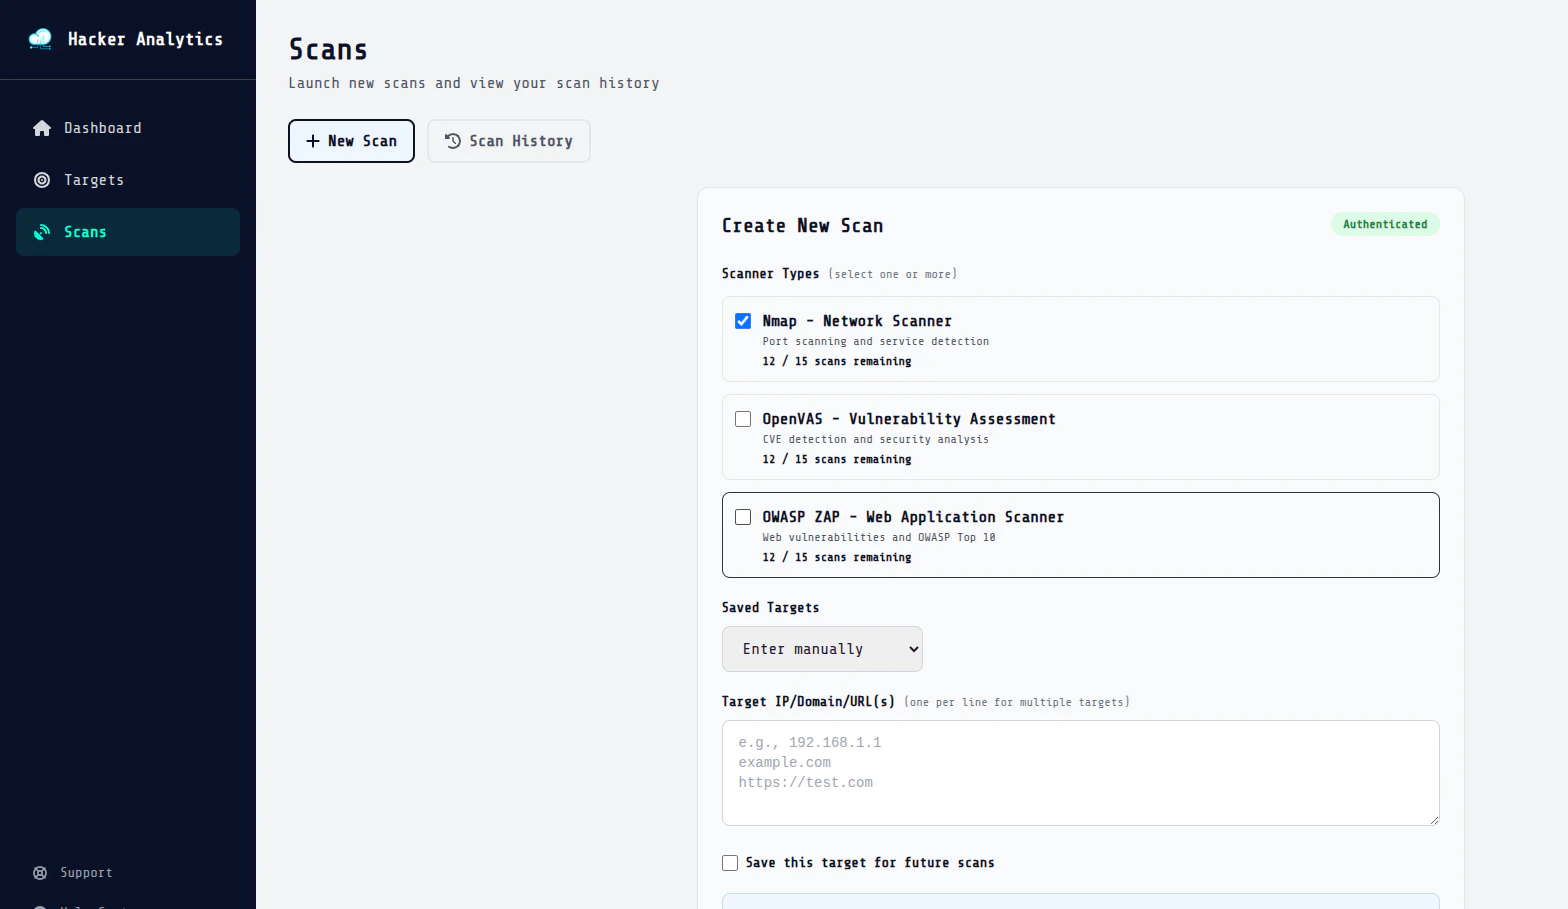Uncheck the Nmap Network Scanner checkbox
The width and height of the screenshot is (1568, 909).
click(x=743, y=321)
